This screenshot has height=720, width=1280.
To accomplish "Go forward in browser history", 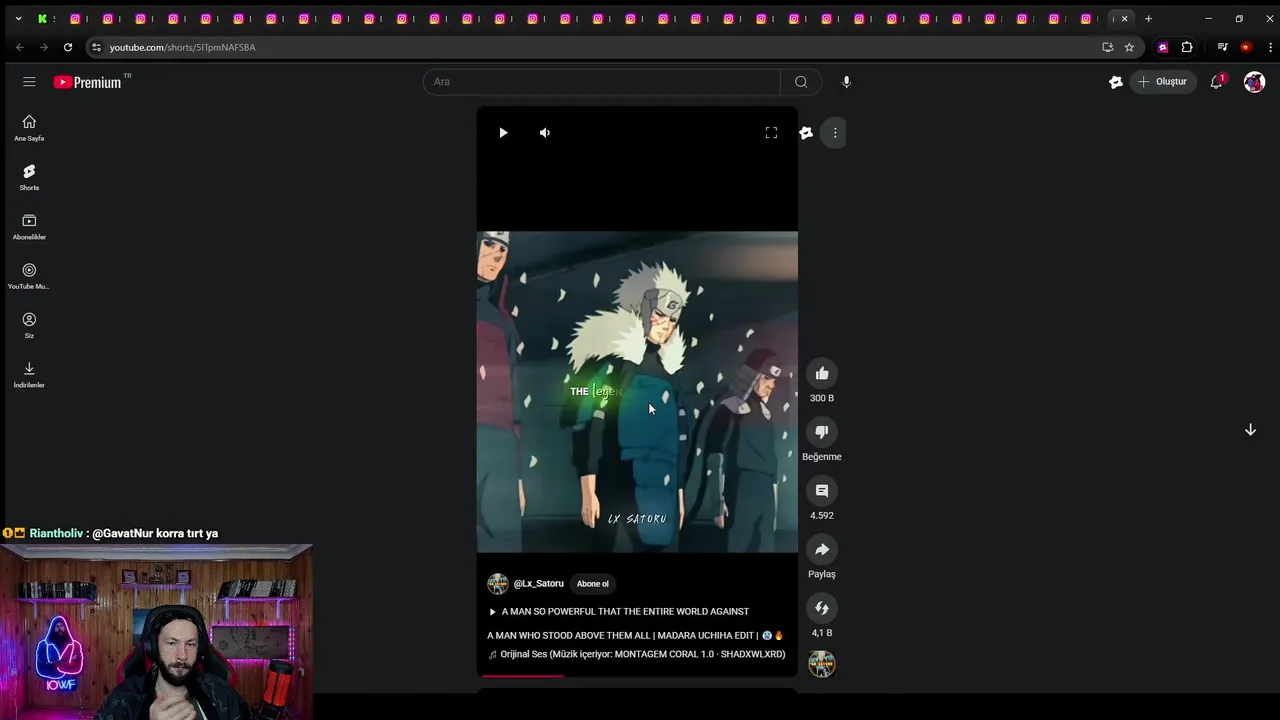I will pos(43,47).
